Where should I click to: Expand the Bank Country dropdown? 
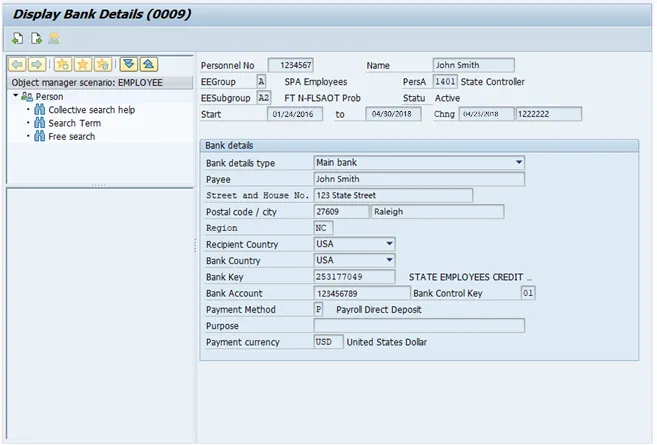click(x=388, y=260)
